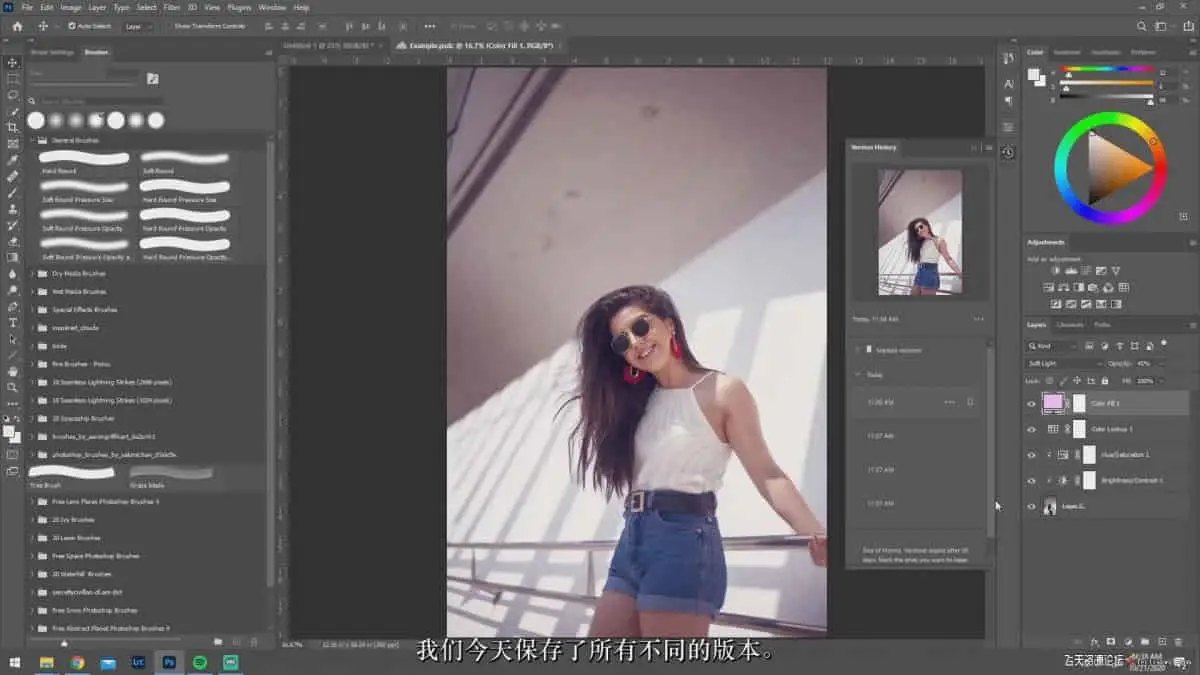Enable the Auto-Select checkbox
1200x675 pixels.
(x=71, y=26)
